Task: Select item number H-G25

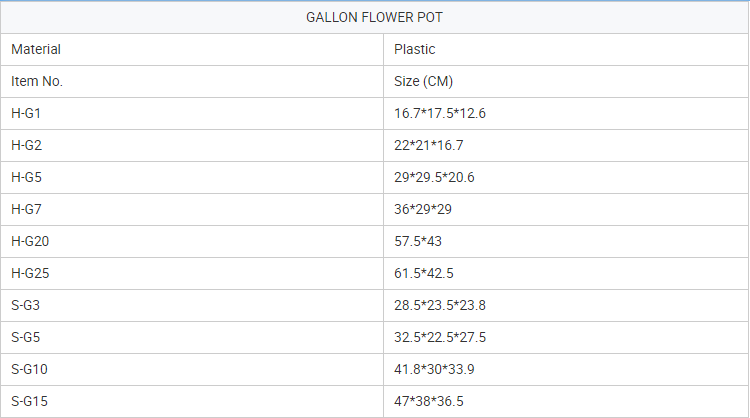Action: tap(30, 273)
